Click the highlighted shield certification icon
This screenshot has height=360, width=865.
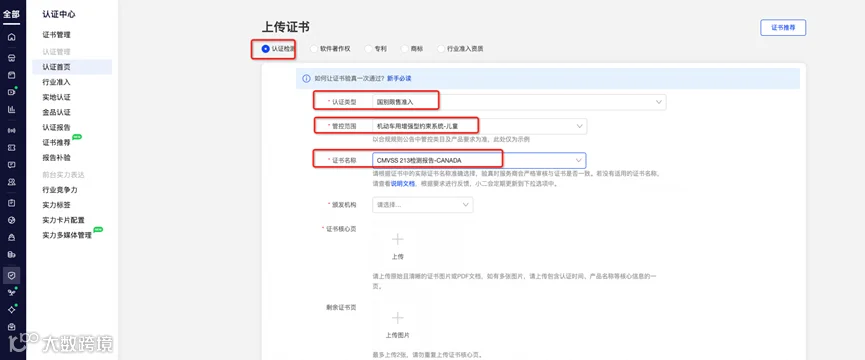tap(12, 274)
